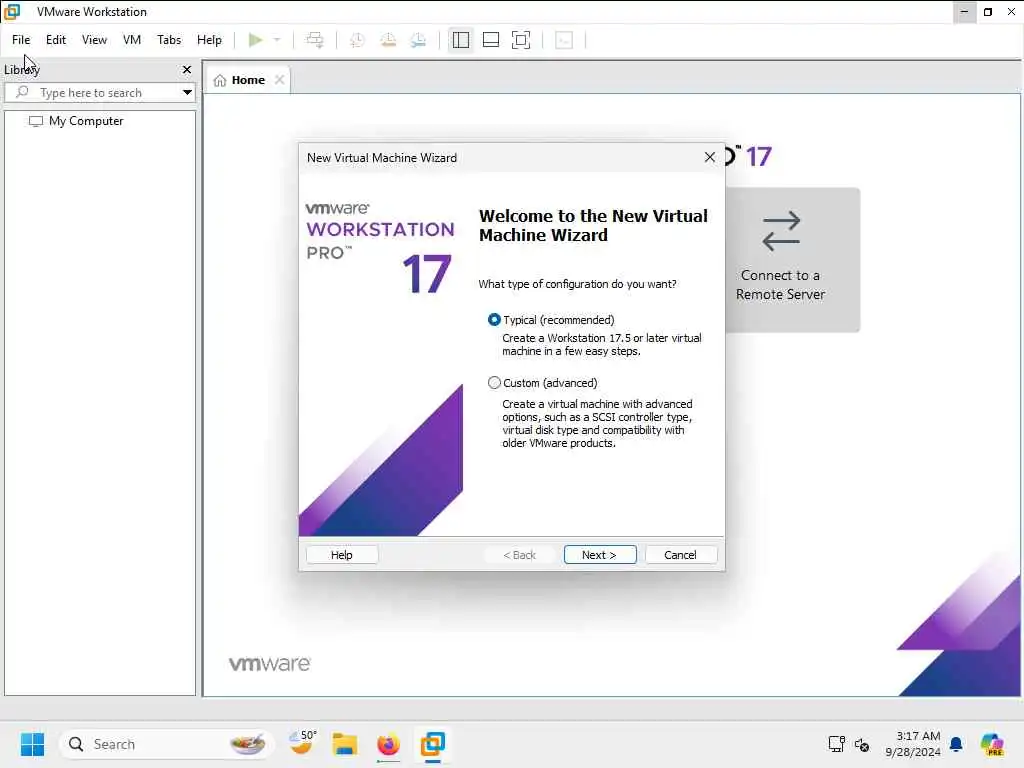Click the taskbar Search box
The width and height of the screenshot is (1024, 768).
[x=165, y=744]
